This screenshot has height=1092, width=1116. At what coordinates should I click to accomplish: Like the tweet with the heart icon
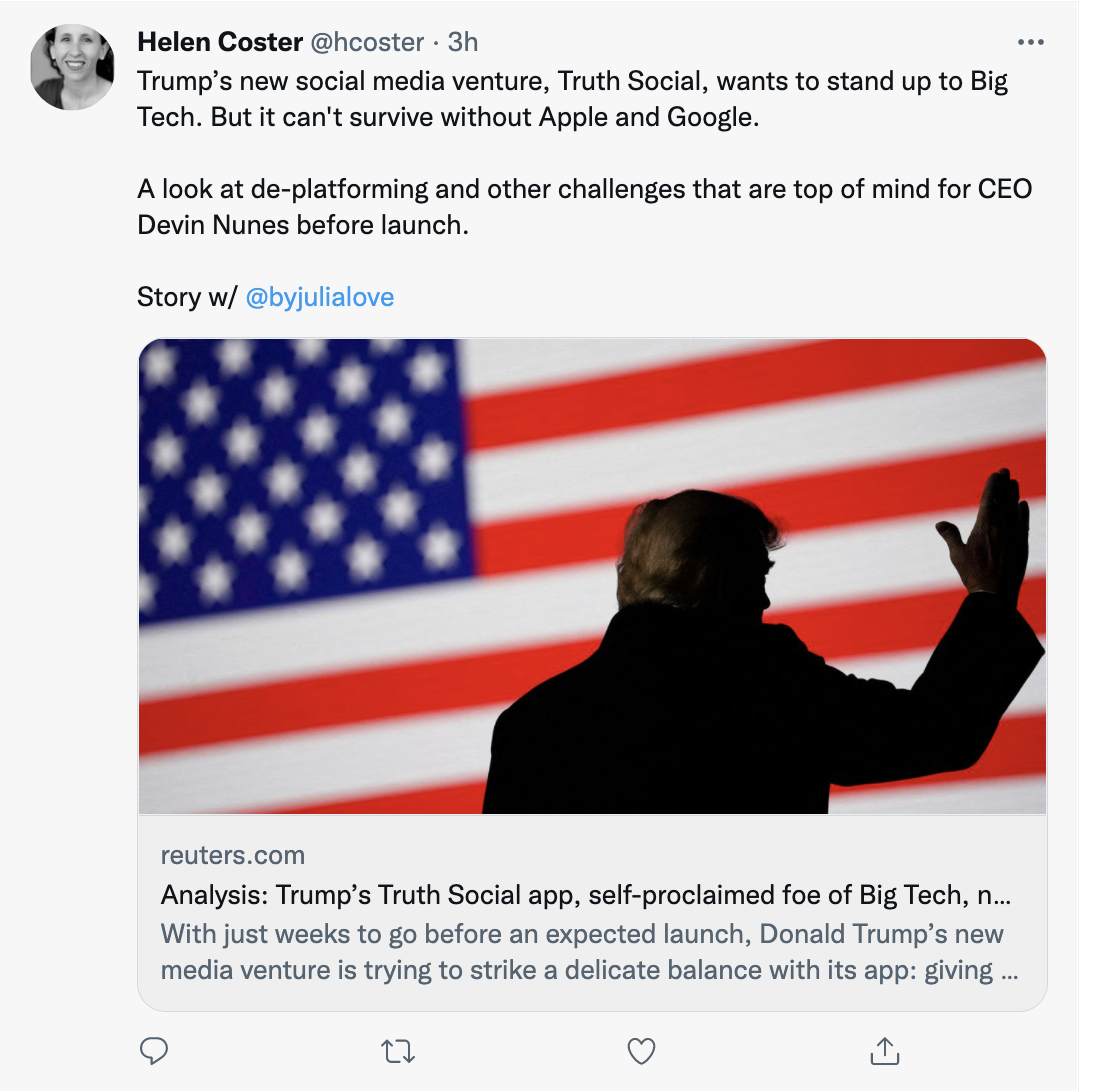click(x=641, y=1050)
